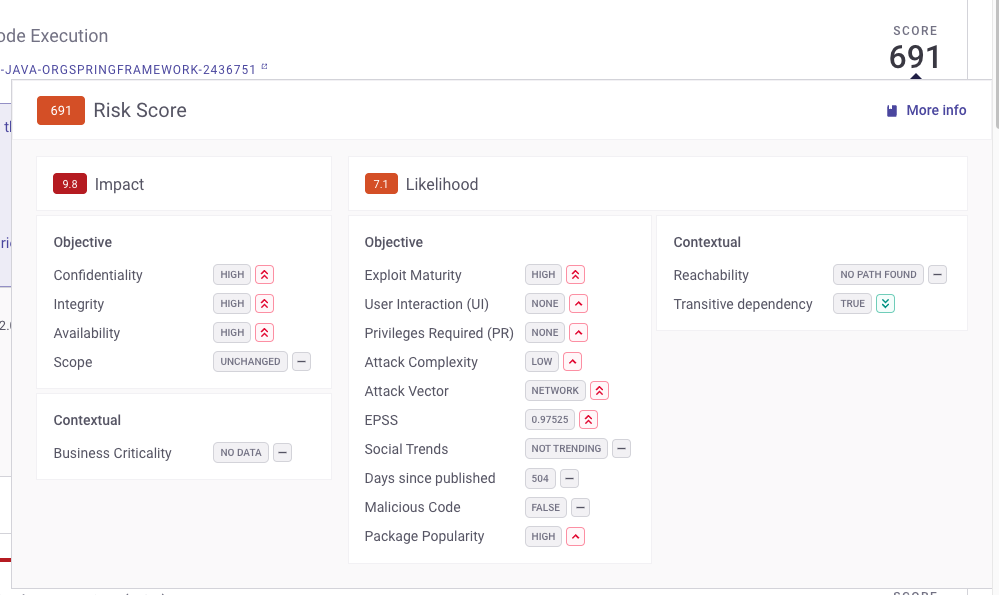Click the 691 Risk Score badge in header
The height and width of the screenshot is (595, 999).
pyautogui.click(x=61, y=110)
